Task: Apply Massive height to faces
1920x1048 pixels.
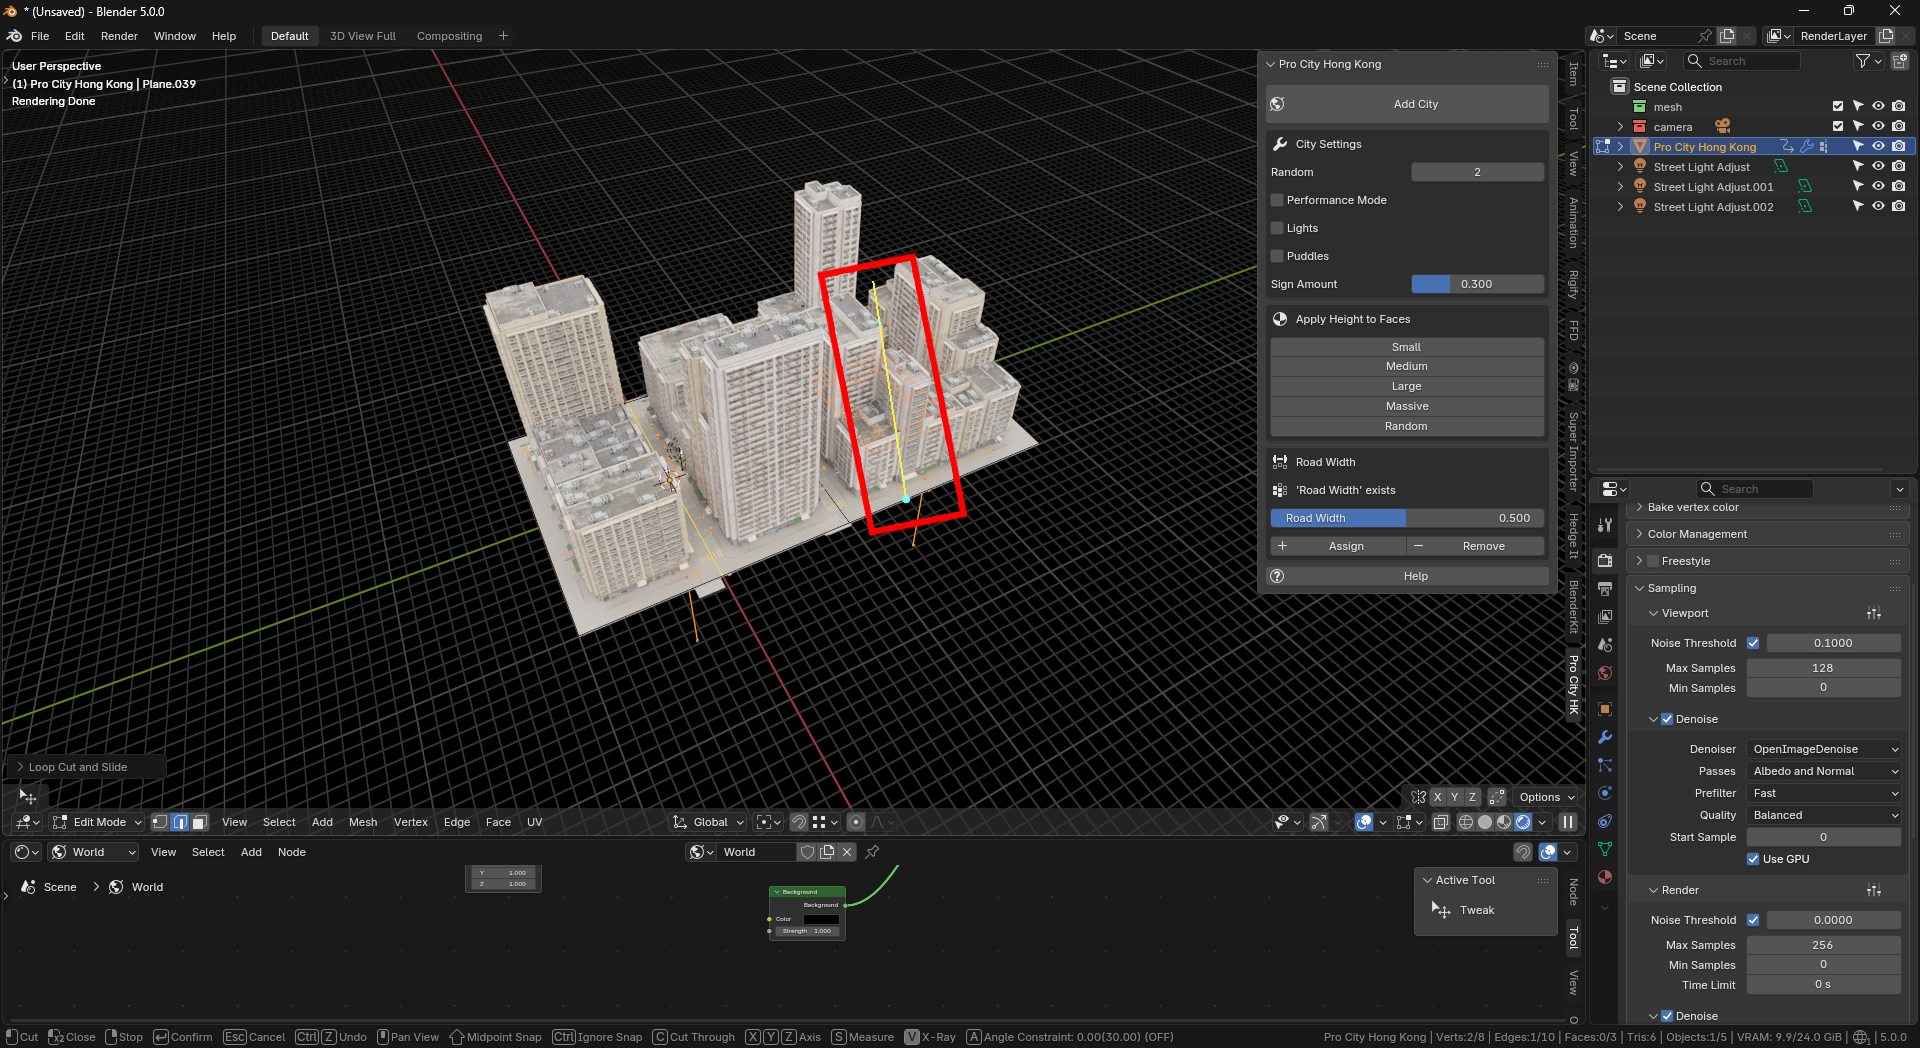Action: click(x=1407, y=406)
